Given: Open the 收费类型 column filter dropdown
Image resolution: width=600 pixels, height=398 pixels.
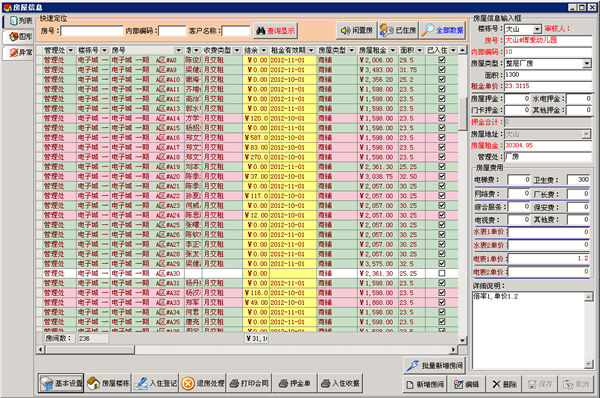Looking at the screenshot, I should click(237, 51).
